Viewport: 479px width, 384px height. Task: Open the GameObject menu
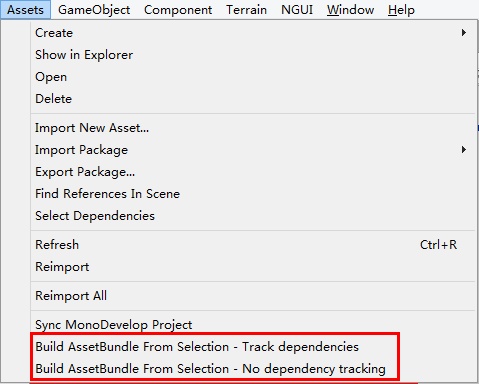click(x=94, y=10)
